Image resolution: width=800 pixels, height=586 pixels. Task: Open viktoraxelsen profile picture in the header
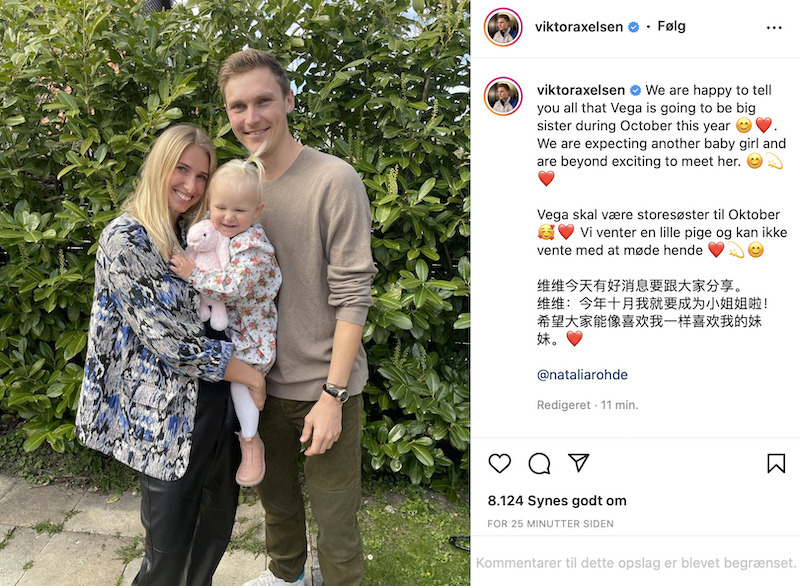pos(503,27)
